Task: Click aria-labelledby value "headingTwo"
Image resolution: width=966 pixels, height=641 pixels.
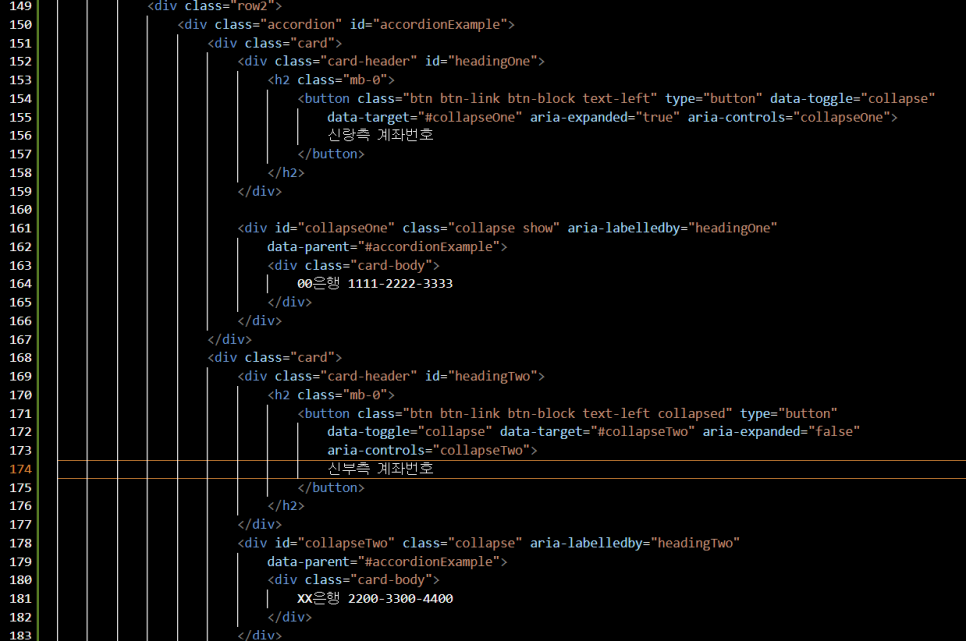Action: [695, 543]
